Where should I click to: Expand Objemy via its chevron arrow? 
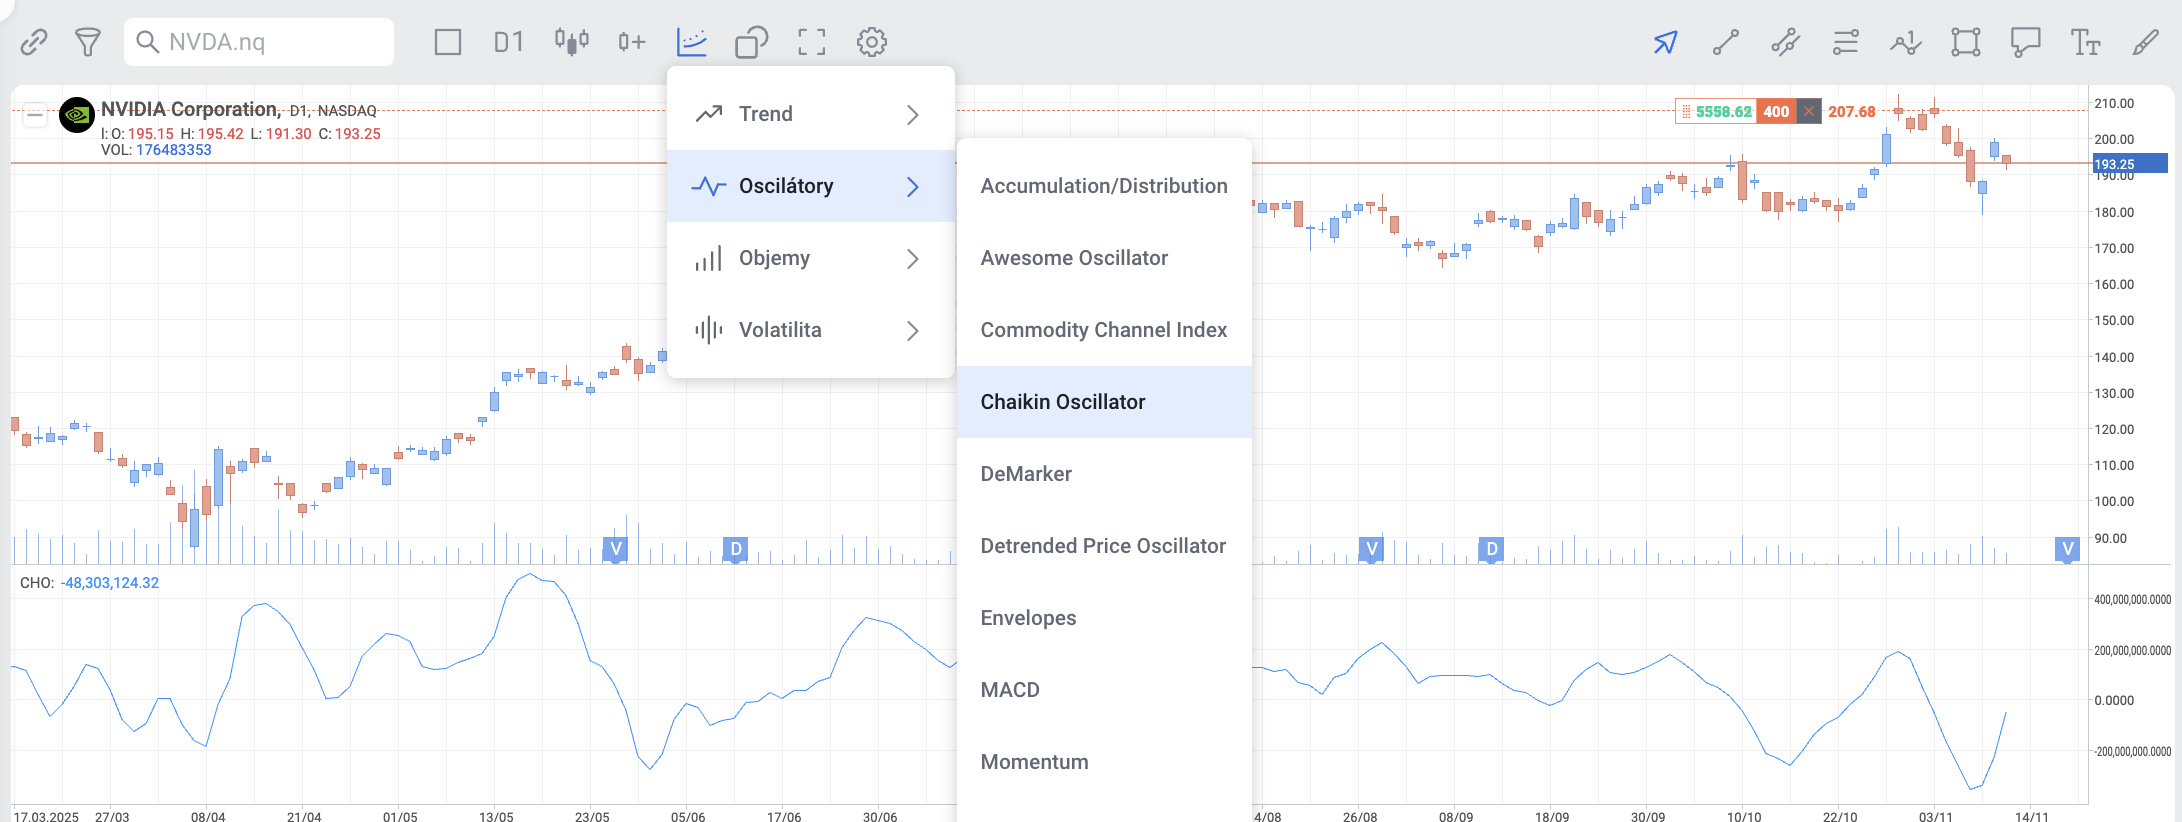pyautogui.click(x=912, y=259)
